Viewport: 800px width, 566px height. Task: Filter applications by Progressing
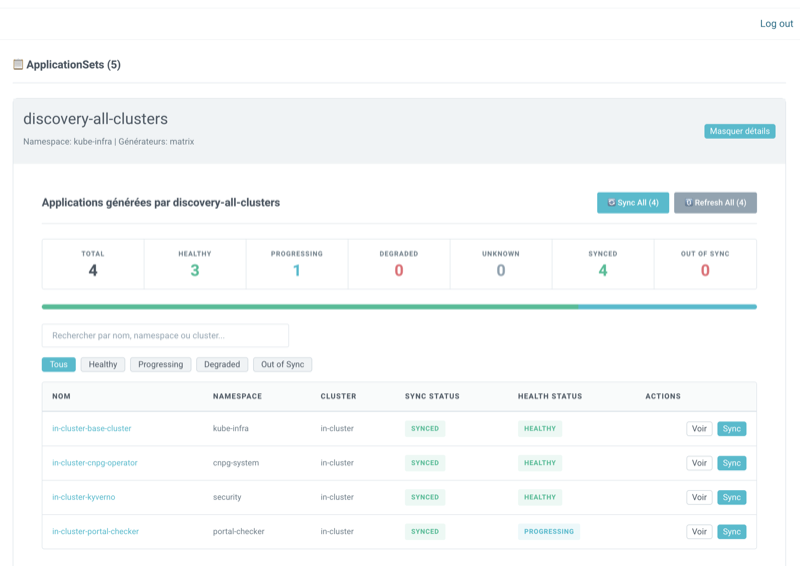[x=160, y=365]
